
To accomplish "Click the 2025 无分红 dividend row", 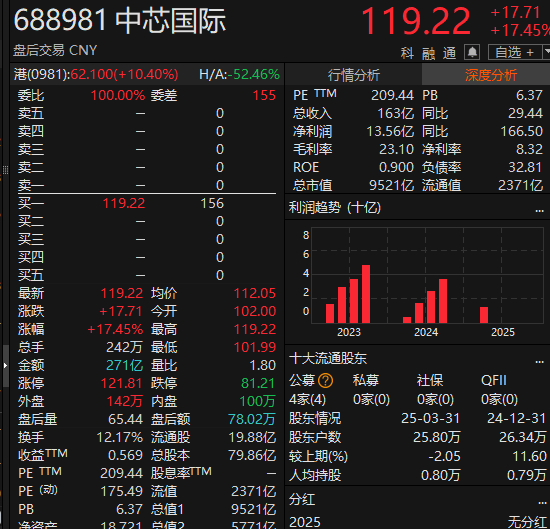I will (417, 522).
